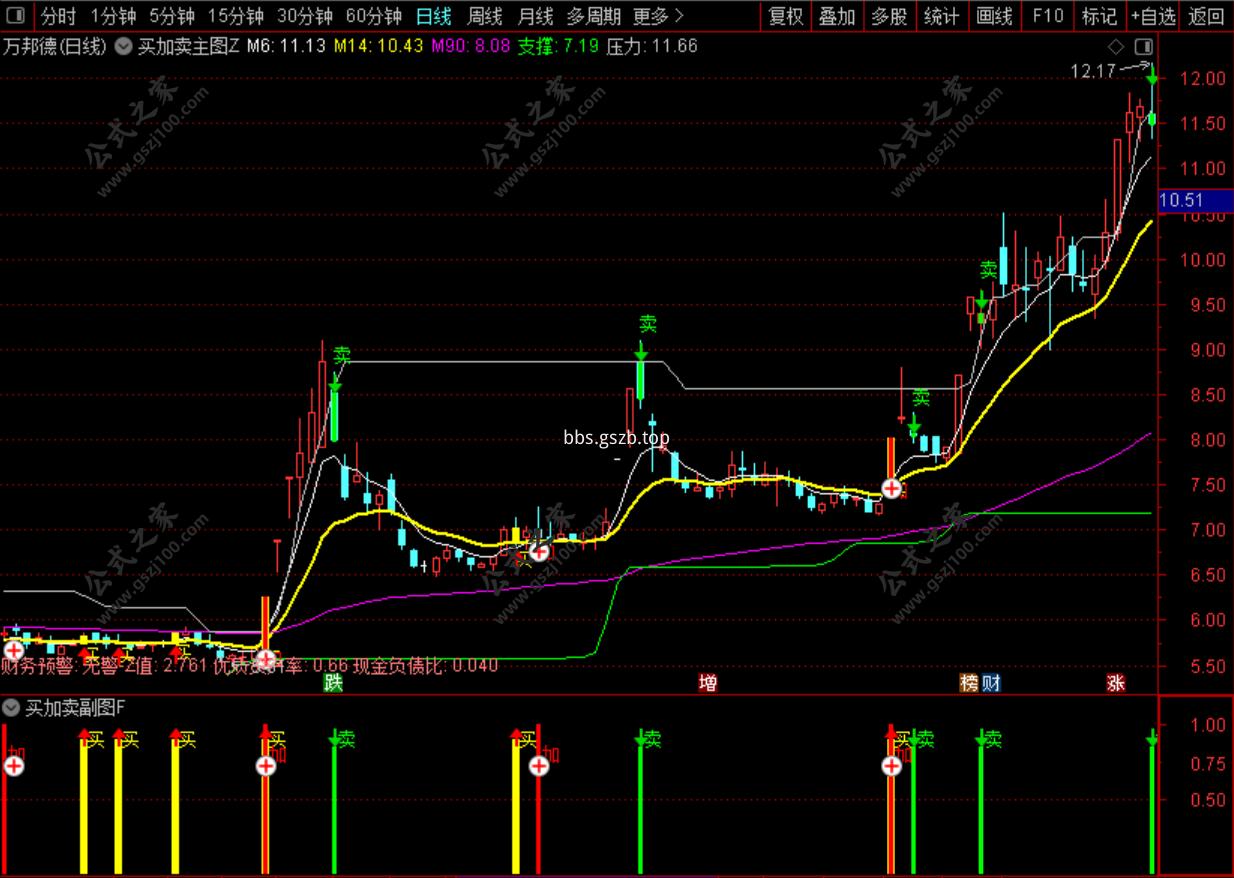The height and width of the screenshot is (878, 1234).
Task: Click the 涨 event marker below the chart
Action: click(1116, 683)
